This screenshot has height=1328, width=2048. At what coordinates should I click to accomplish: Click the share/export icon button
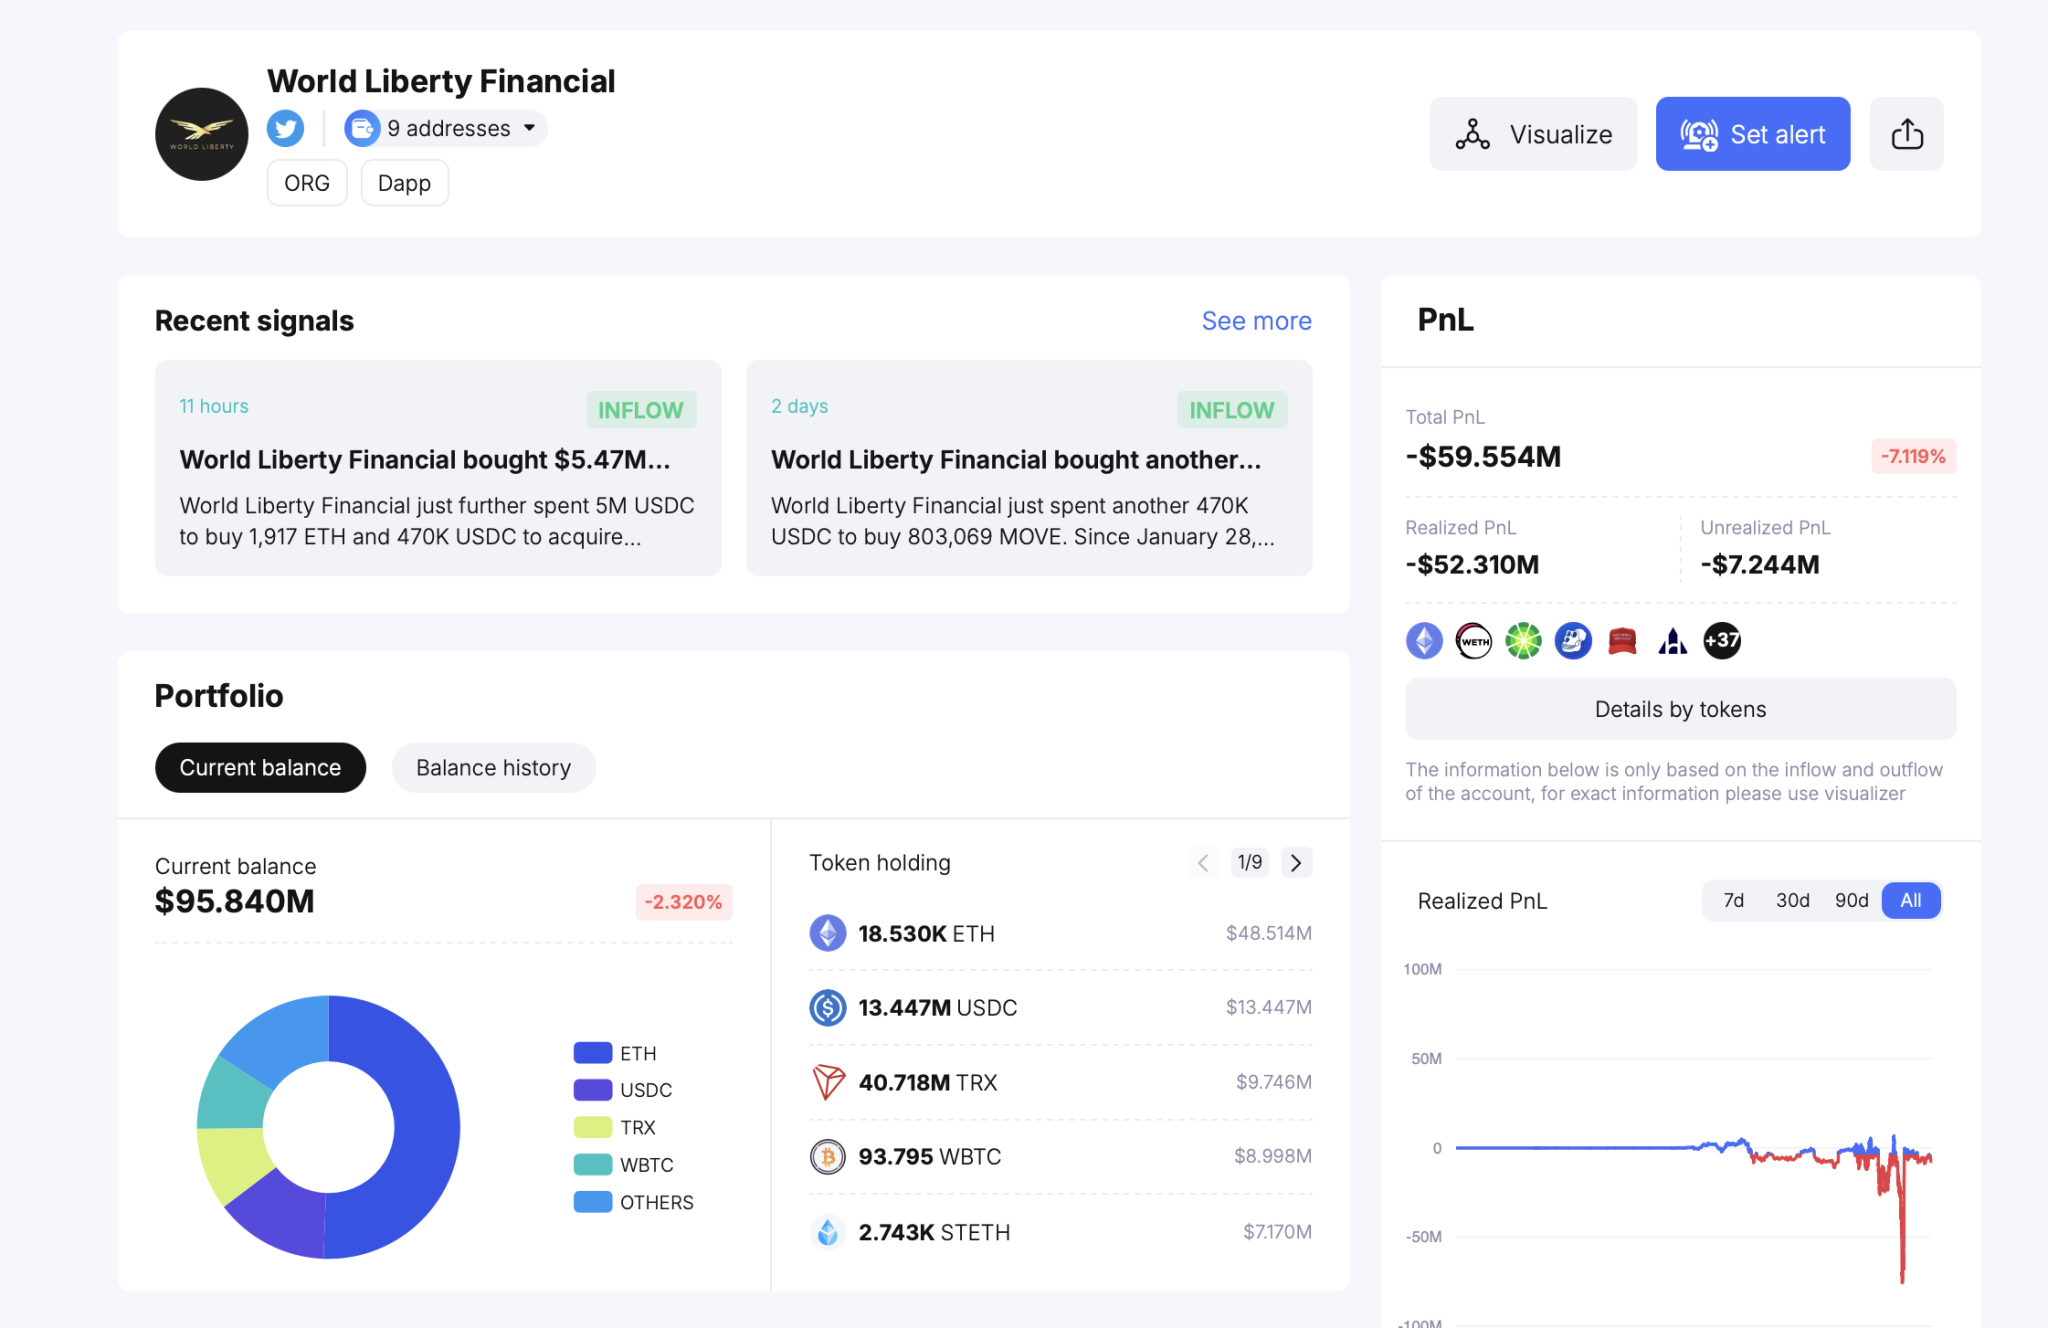(x=1906, y=134)
